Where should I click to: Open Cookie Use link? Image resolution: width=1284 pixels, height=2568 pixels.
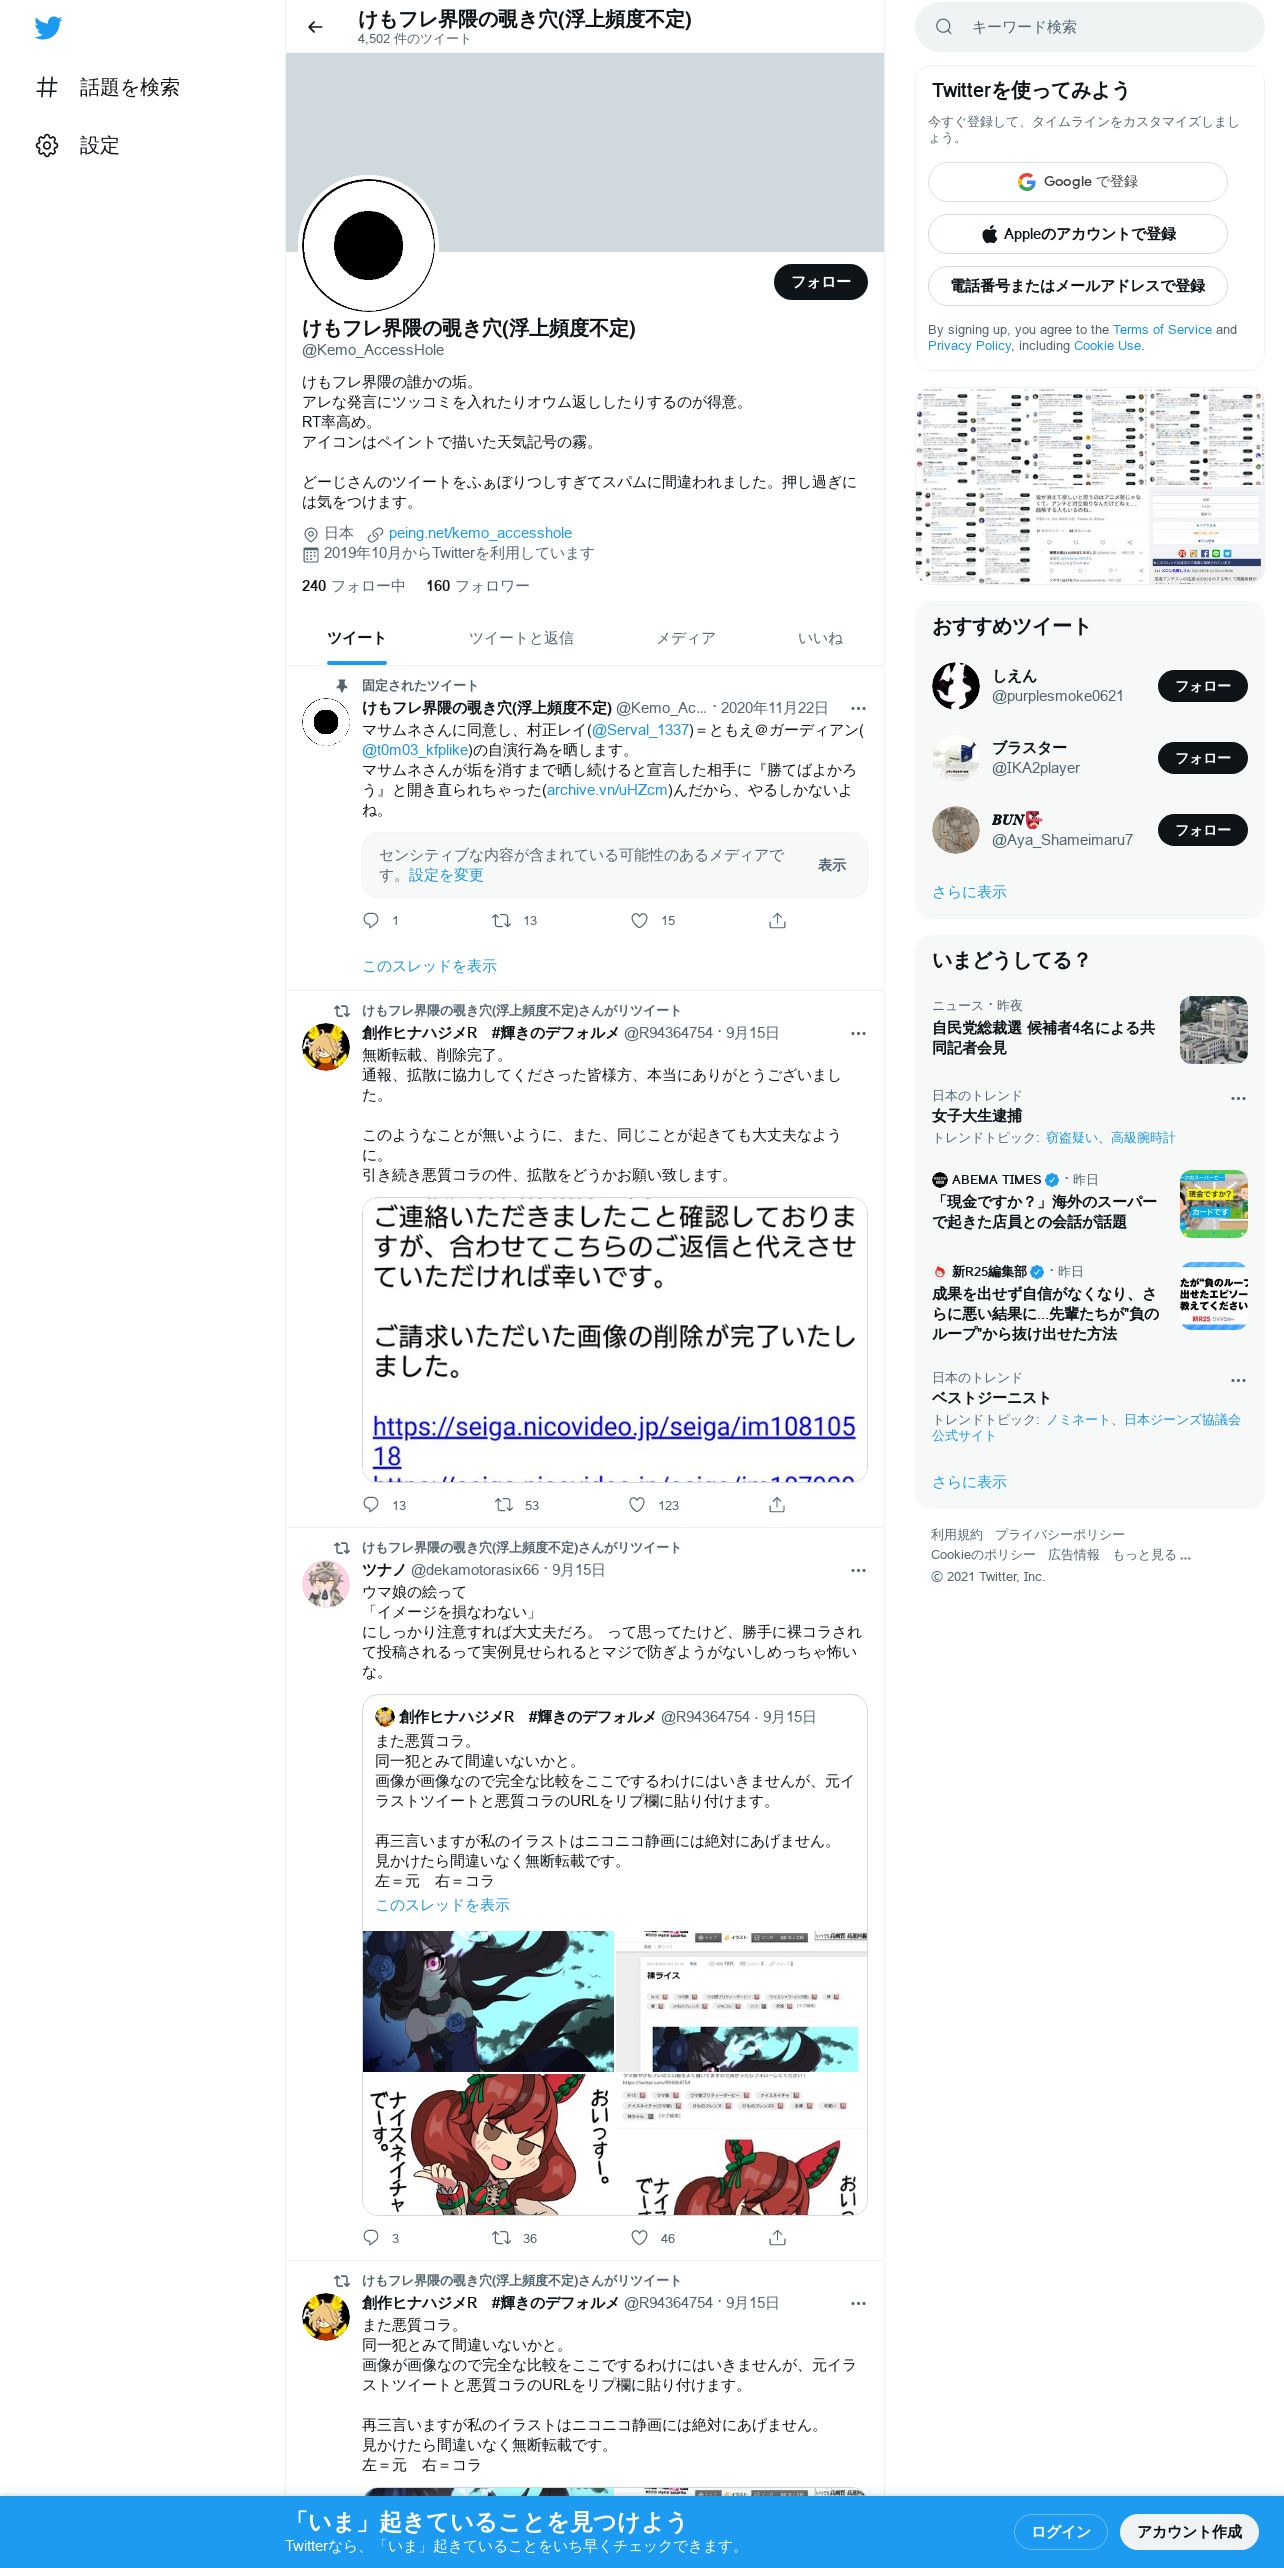pyautogui.click(x=1107, y=346)
